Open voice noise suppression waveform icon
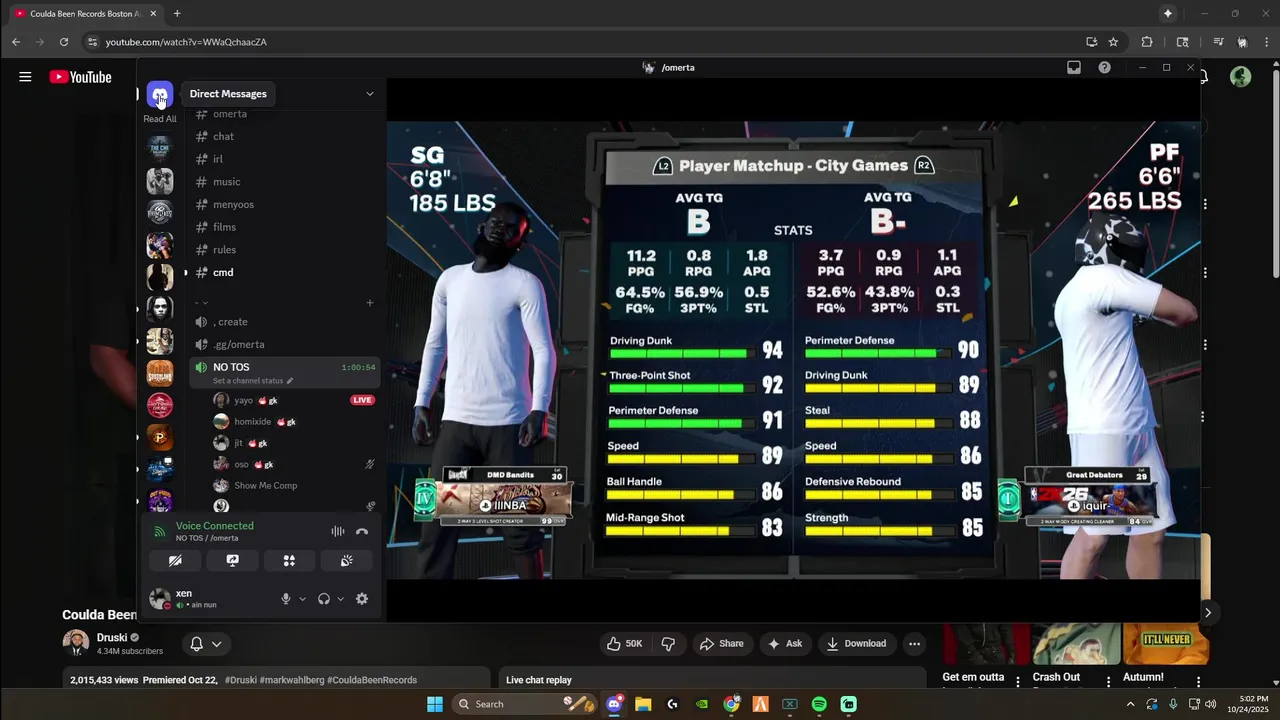1280x720 pixels. 338,532
